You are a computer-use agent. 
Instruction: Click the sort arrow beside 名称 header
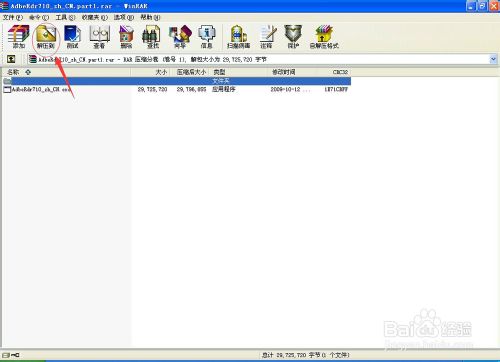point(28,72)
